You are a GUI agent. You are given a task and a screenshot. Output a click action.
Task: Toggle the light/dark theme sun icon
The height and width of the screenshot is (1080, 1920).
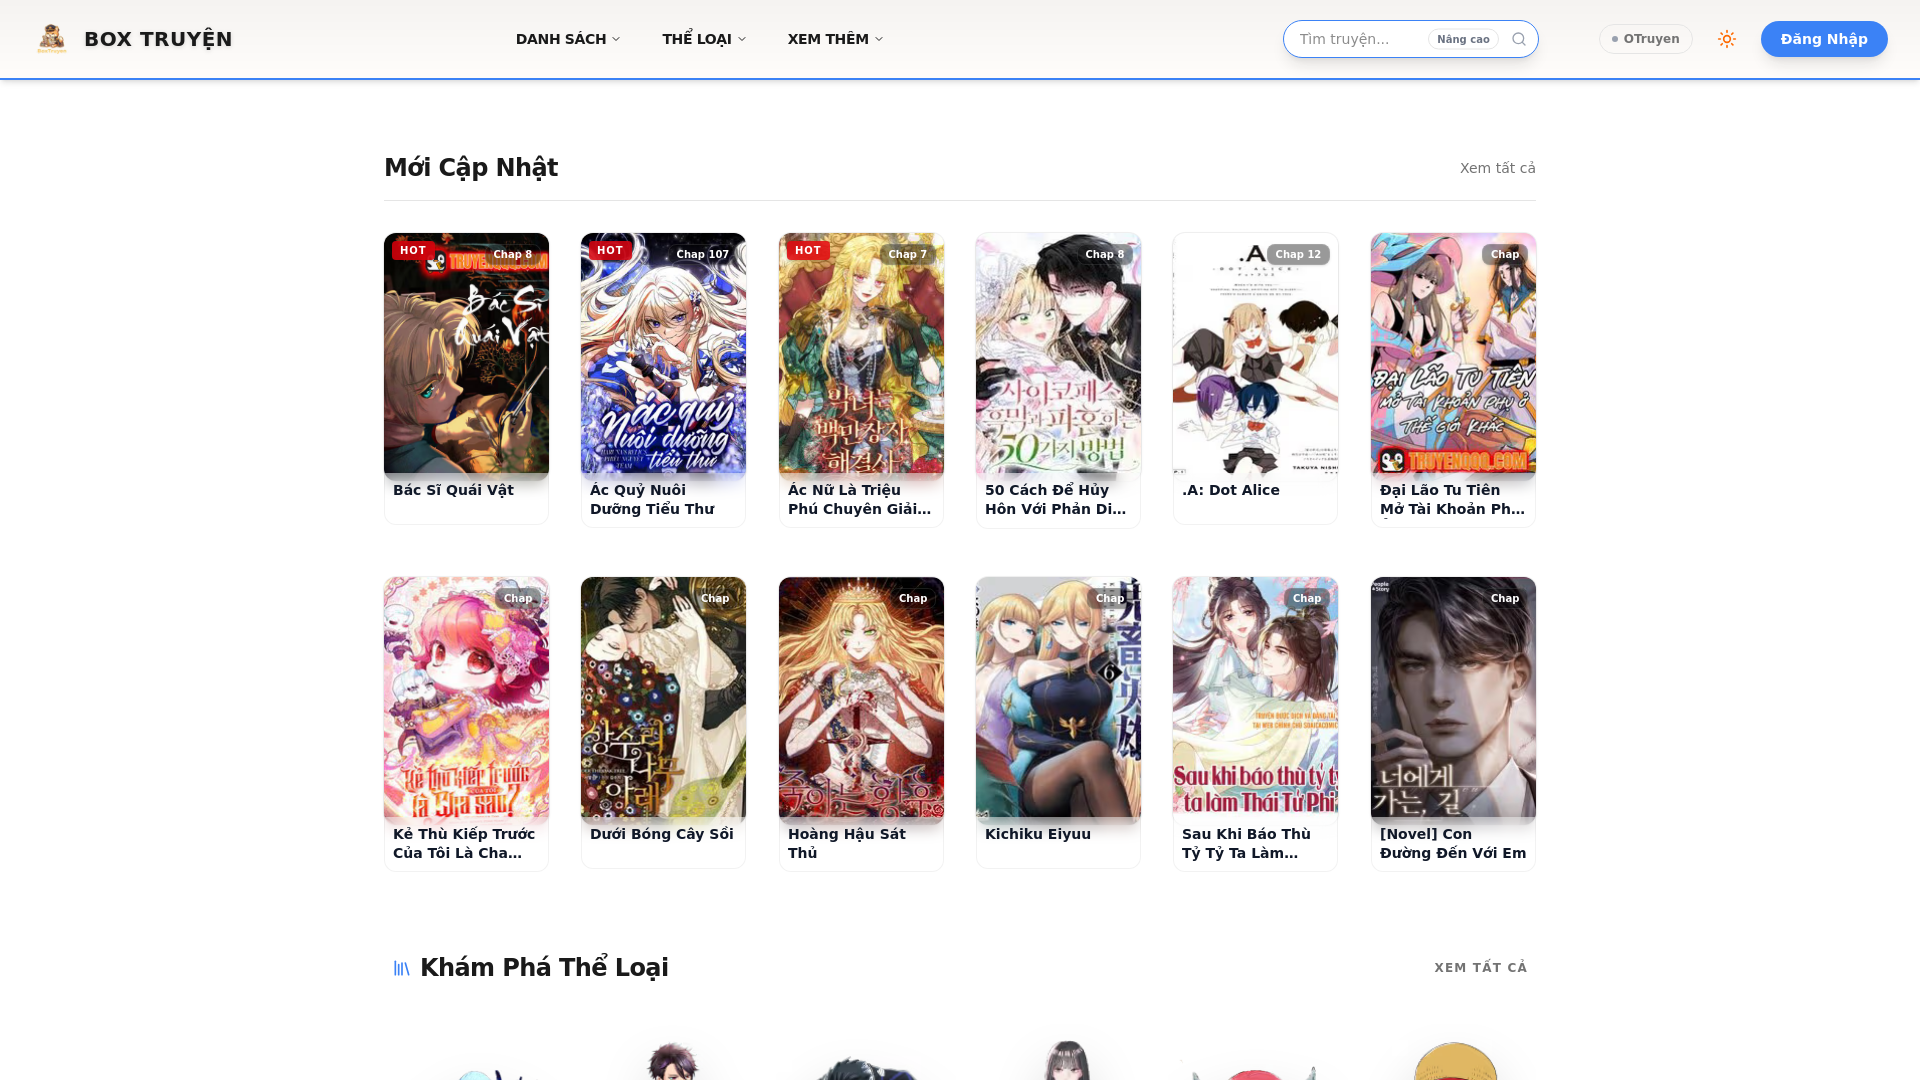(x=1727, y=39)
